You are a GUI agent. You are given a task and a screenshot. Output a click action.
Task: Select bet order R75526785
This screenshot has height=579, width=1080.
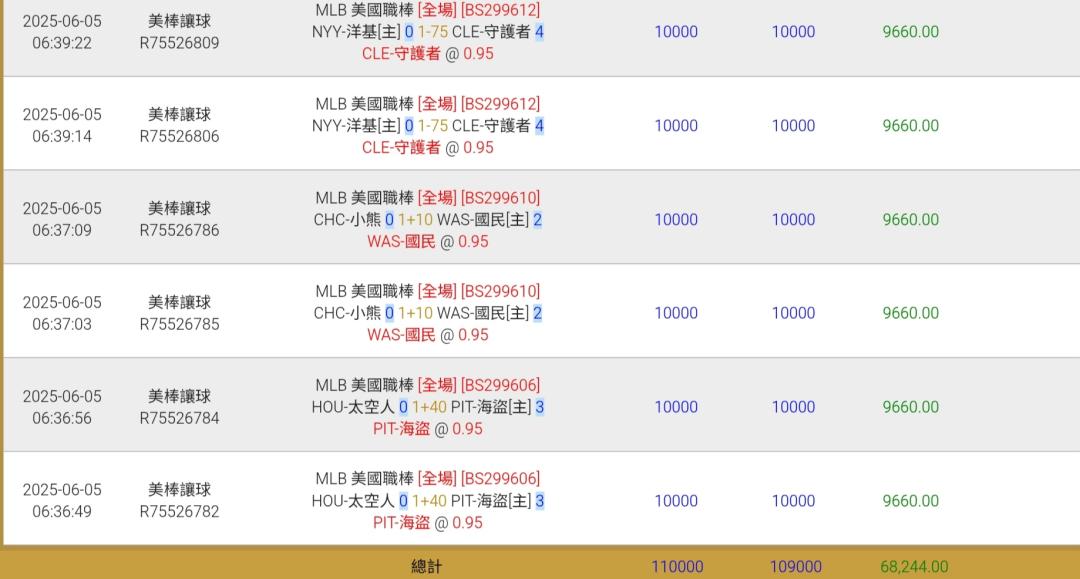click(179, 324)
